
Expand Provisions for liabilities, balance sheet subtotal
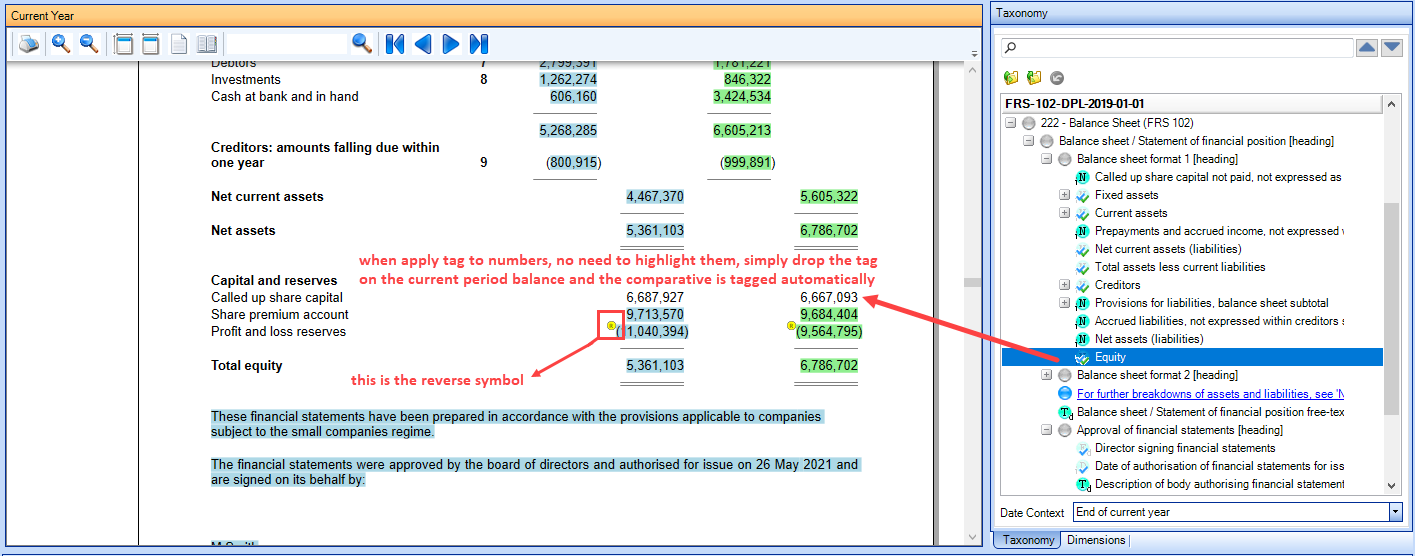pos(1065,303)
